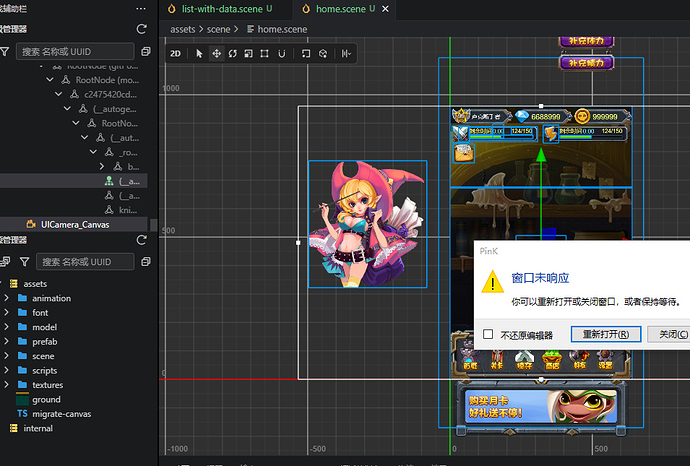Expand the model folder
This screenshot has height=466, width=690.
[x=6, y=327]
